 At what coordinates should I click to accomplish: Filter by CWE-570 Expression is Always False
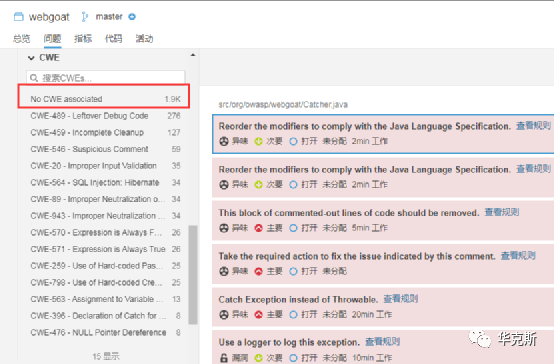105,233
